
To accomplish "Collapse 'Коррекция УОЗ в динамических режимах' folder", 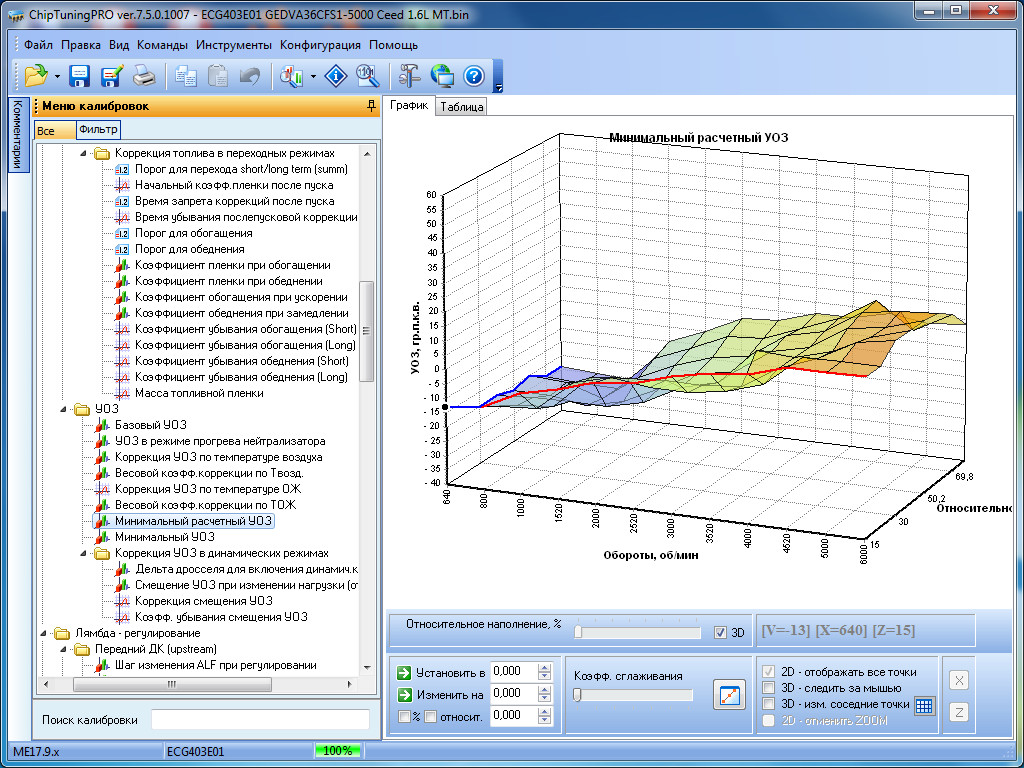I will tap(84, 553).
